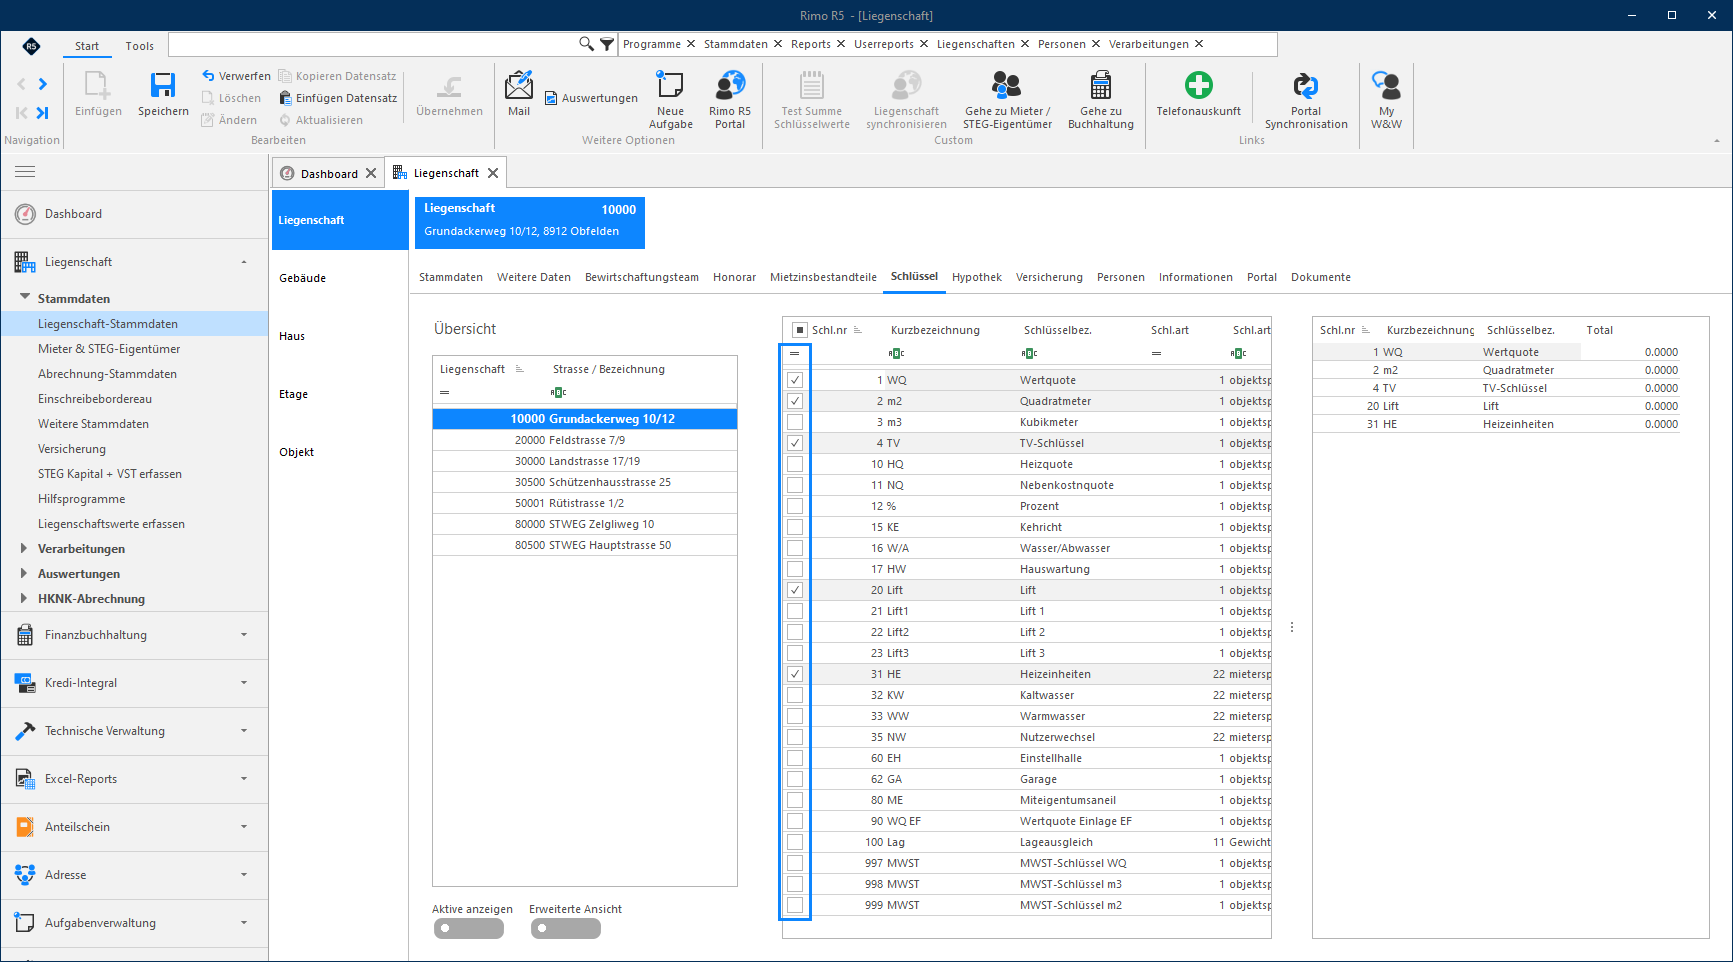Toggle the hamburger sidebar menu
Image resolution: width=1733 pixels, height=962 pixels.
25,172
